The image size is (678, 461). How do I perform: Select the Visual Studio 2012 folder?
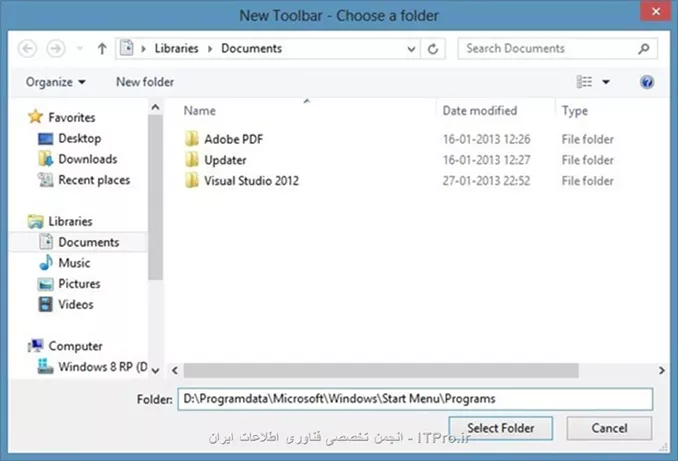pyautogui.click(x=251, y=181)
